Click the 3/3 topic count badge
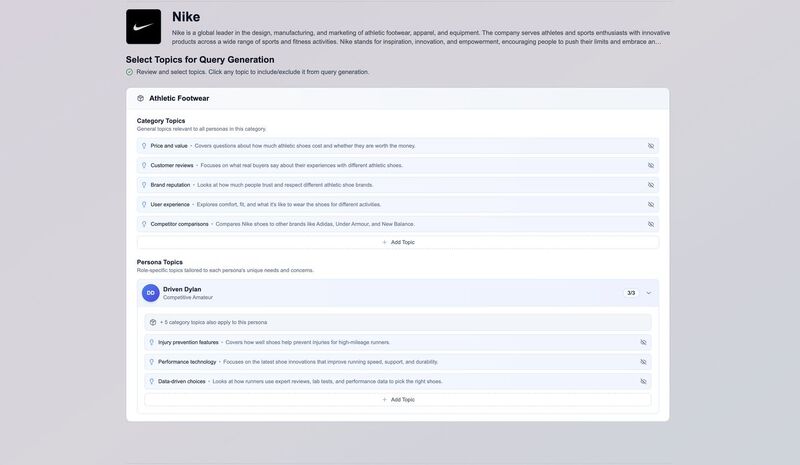The width and height of the screenshot is (800, 465). click(631, 293)
